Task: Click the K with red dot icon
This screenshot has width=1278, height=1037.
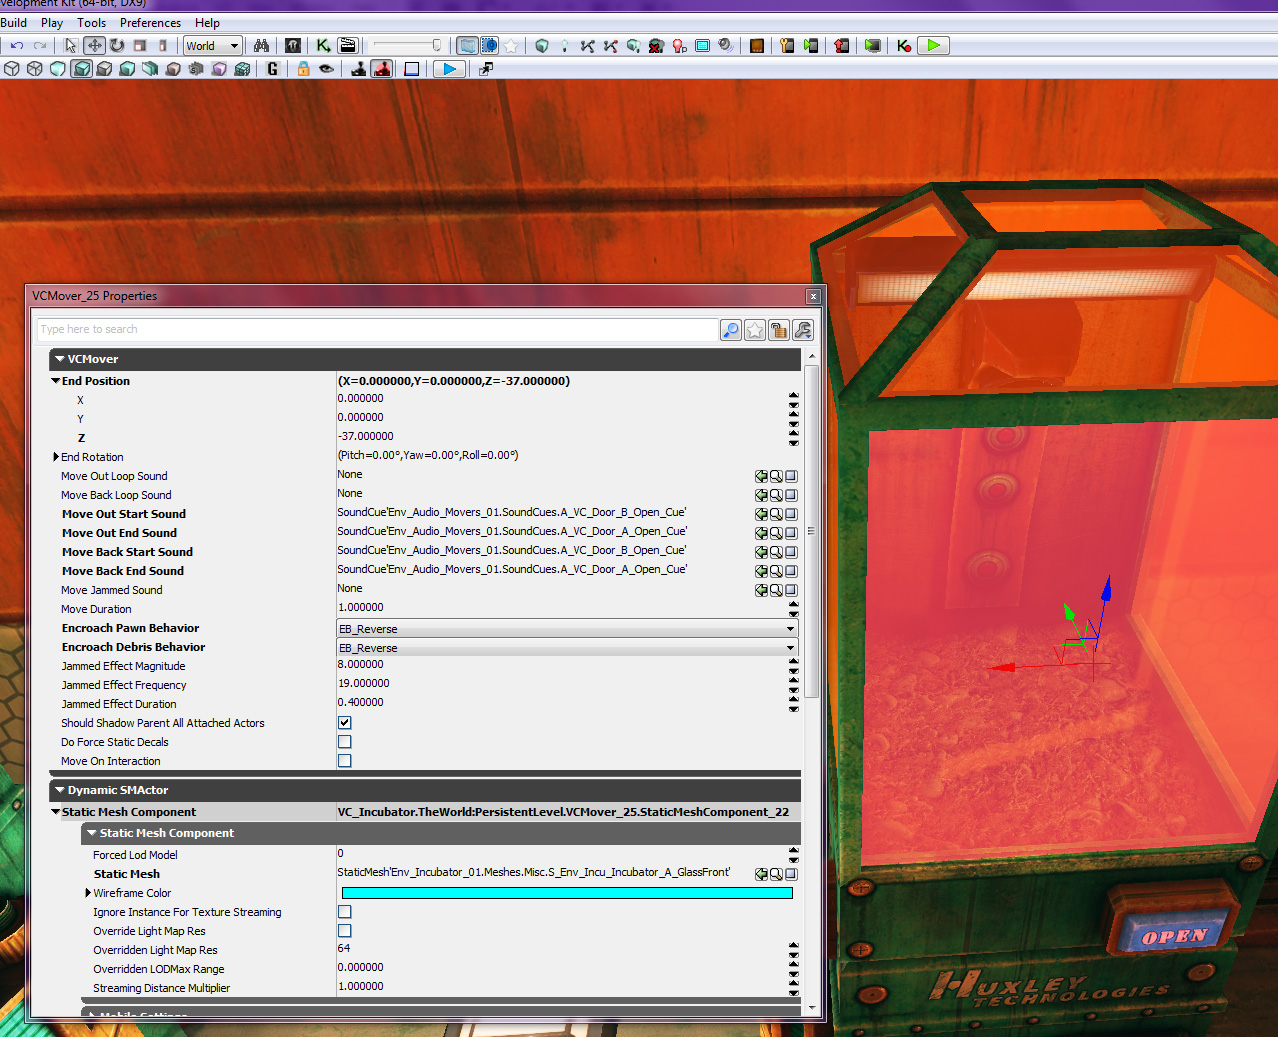Action: [x=904, y=45]
